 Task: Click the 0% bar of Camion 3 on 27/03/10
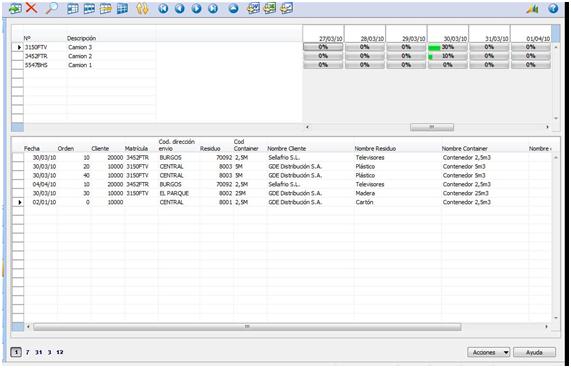[323, 47]
